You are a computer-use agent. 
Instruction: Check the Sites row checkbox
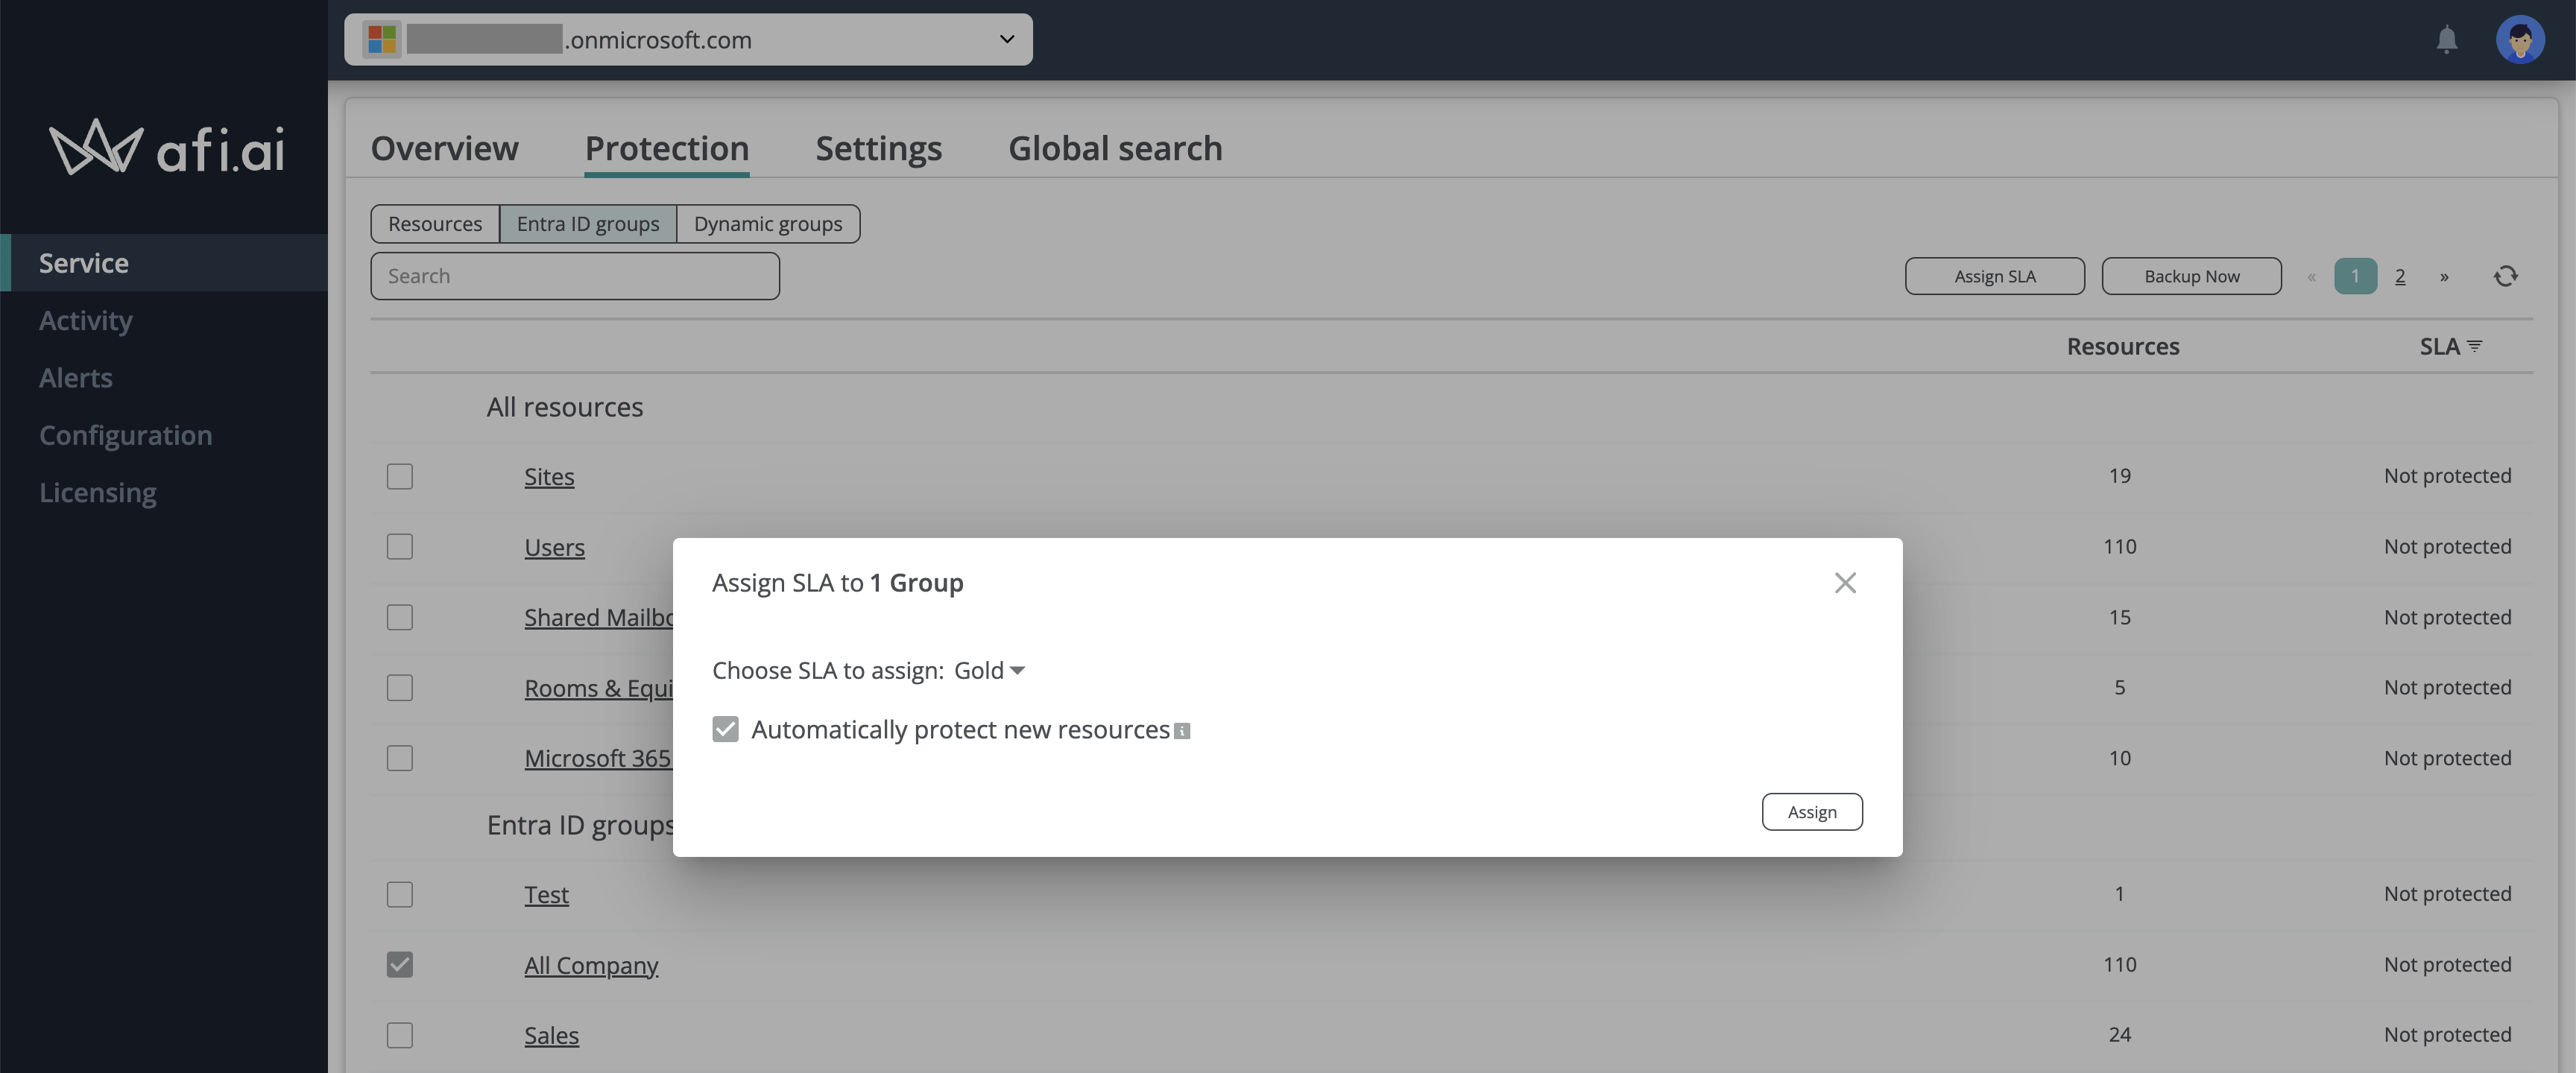click(400, 476)
